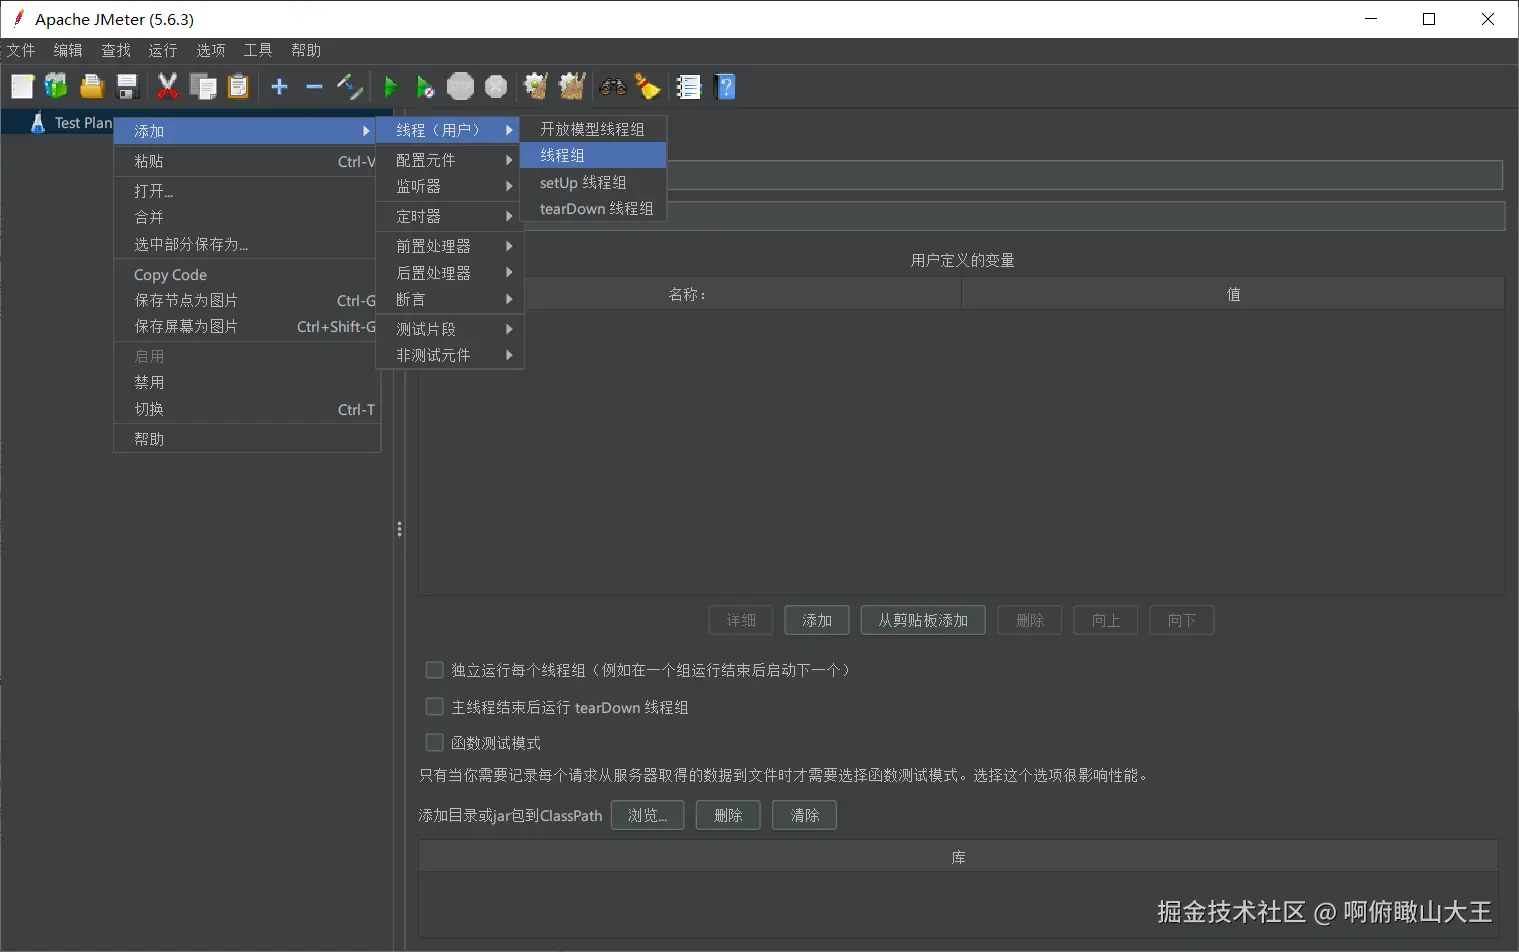Open the 工具 menu
This screenshot has width=1519, height=952.
click(x=258, y=50)
